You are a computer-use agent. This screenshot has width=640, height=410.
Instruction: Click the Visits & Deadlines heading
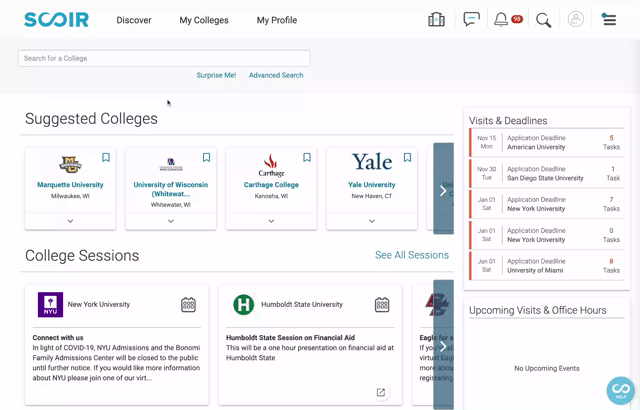(x=508, y=121)
